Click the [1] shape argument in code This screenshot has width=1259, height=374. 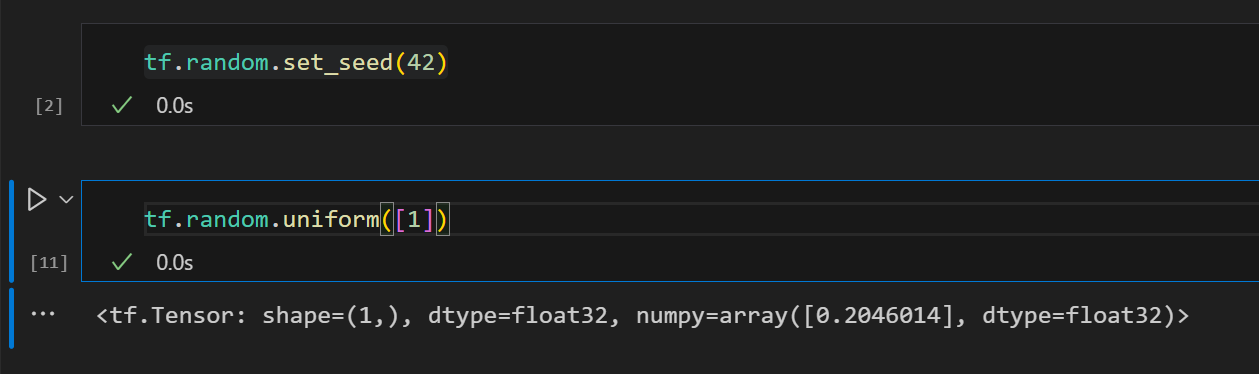(x=415, y=219)
